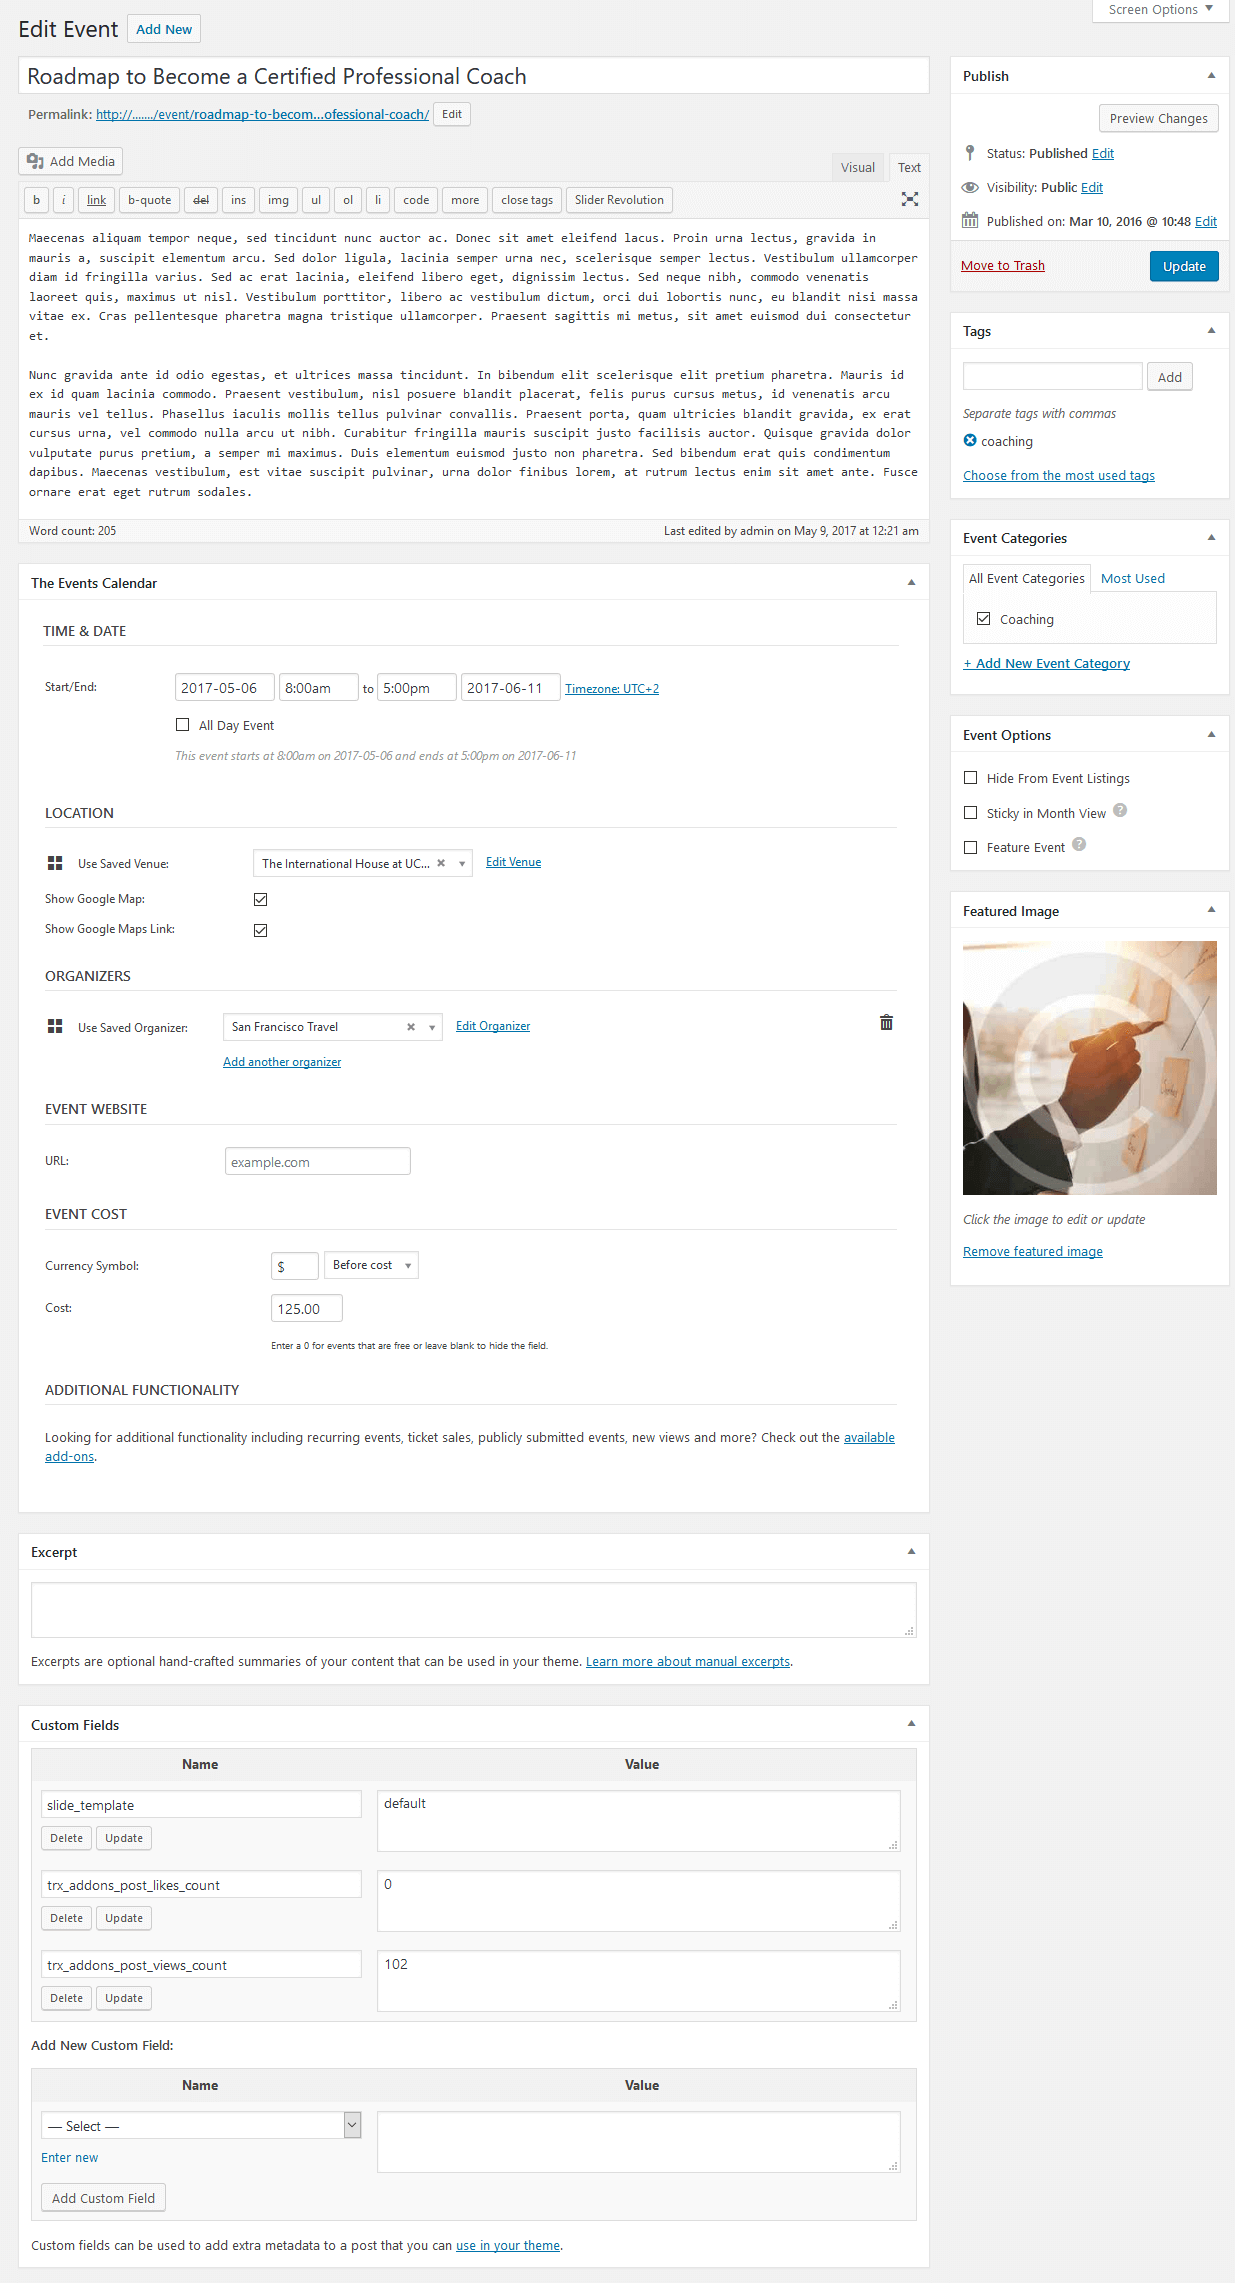Open Slider Revolution from editor toolbar
1235x2283 pixels.
[619, 200]
